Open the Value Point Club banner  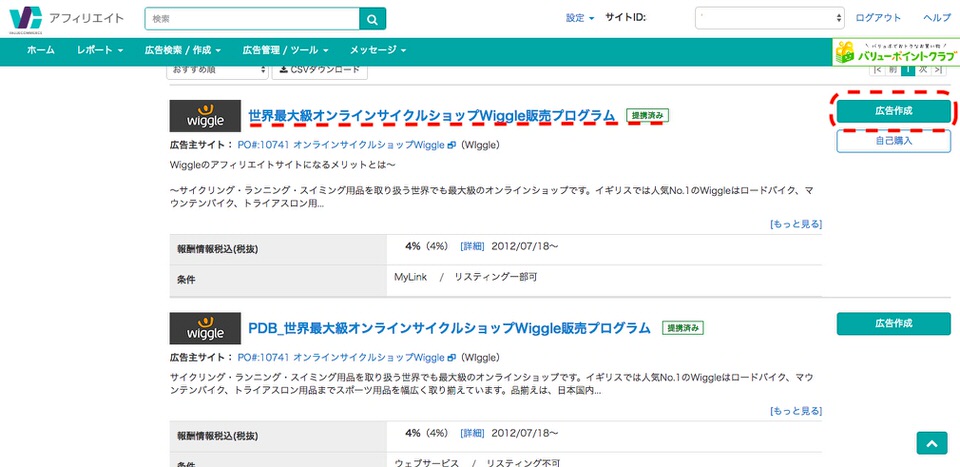(x=896, y=52)
